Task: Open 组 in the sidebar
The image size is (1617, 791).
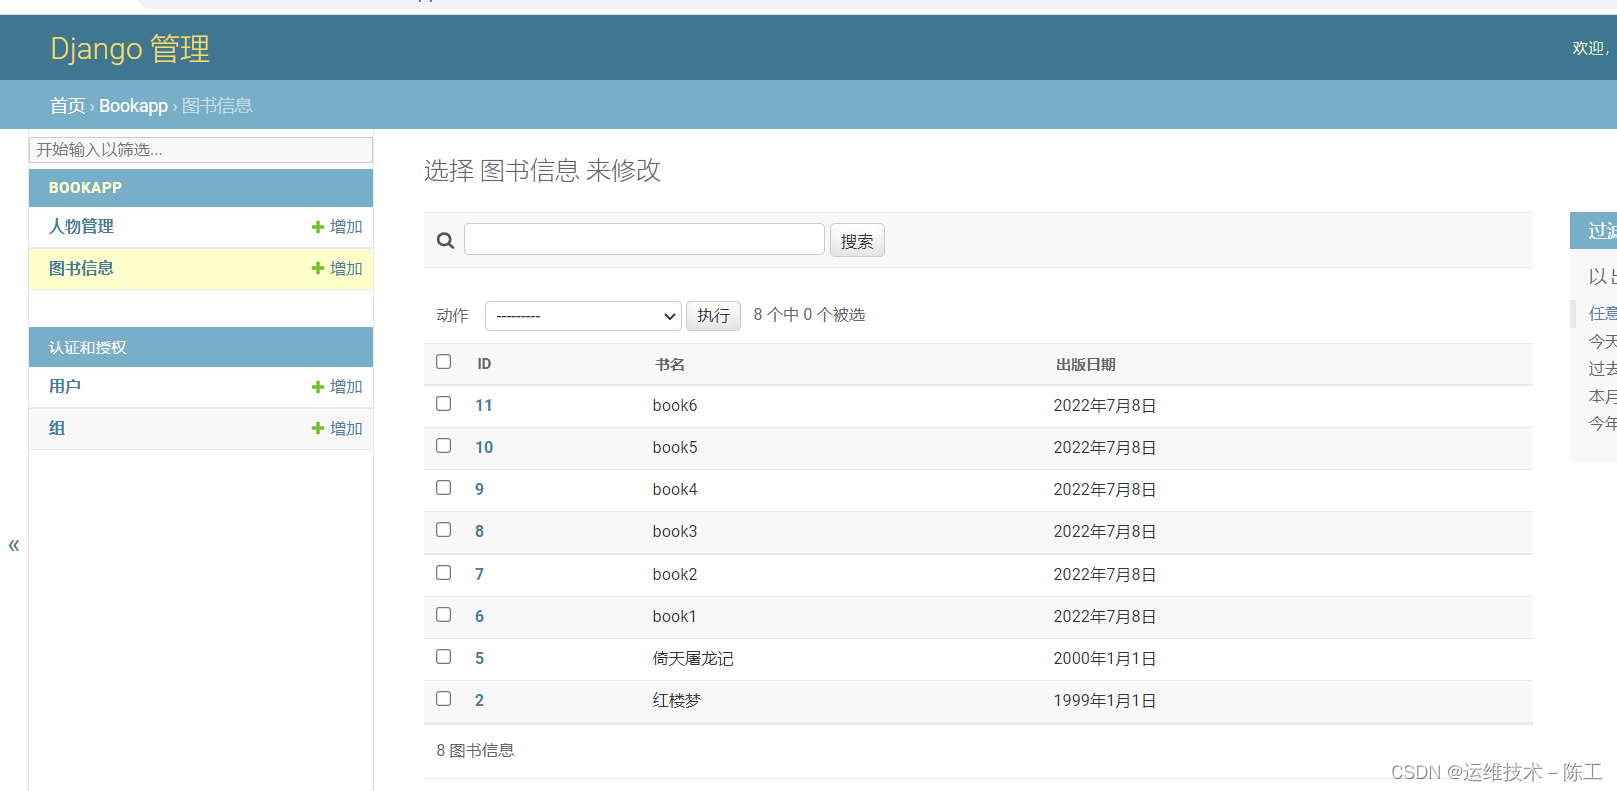Action: [57, 428]
